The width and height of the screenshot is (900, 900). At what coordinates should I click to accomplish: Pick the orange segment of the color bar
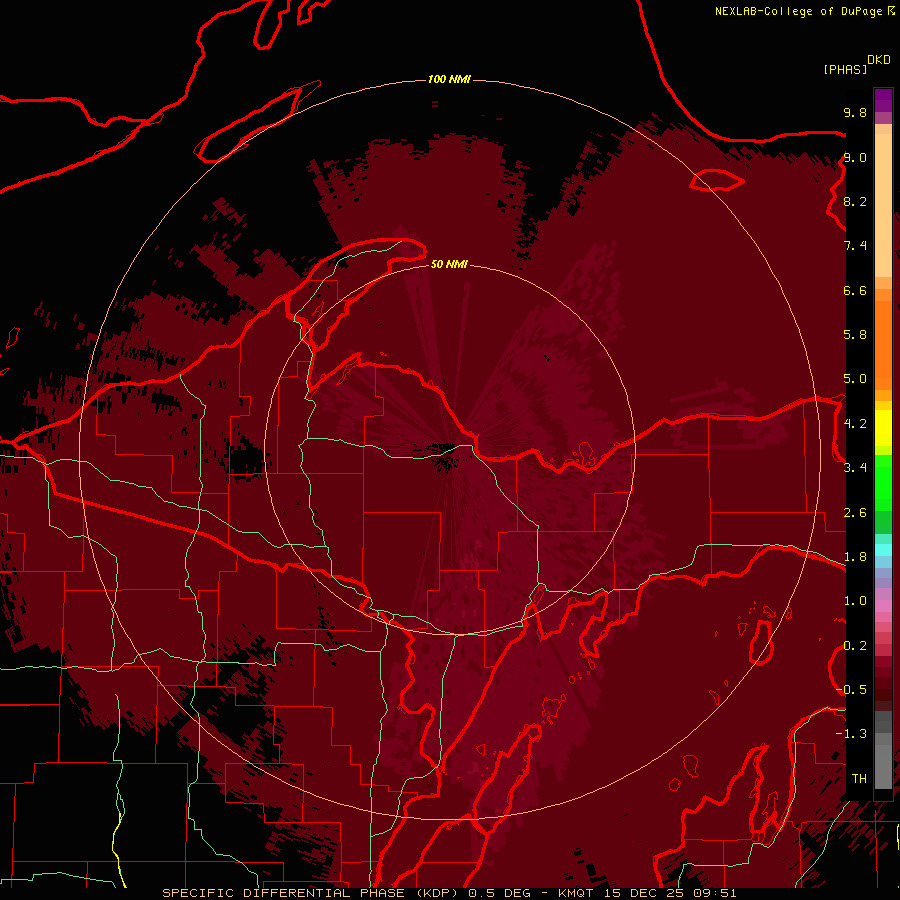pos(883,345)
